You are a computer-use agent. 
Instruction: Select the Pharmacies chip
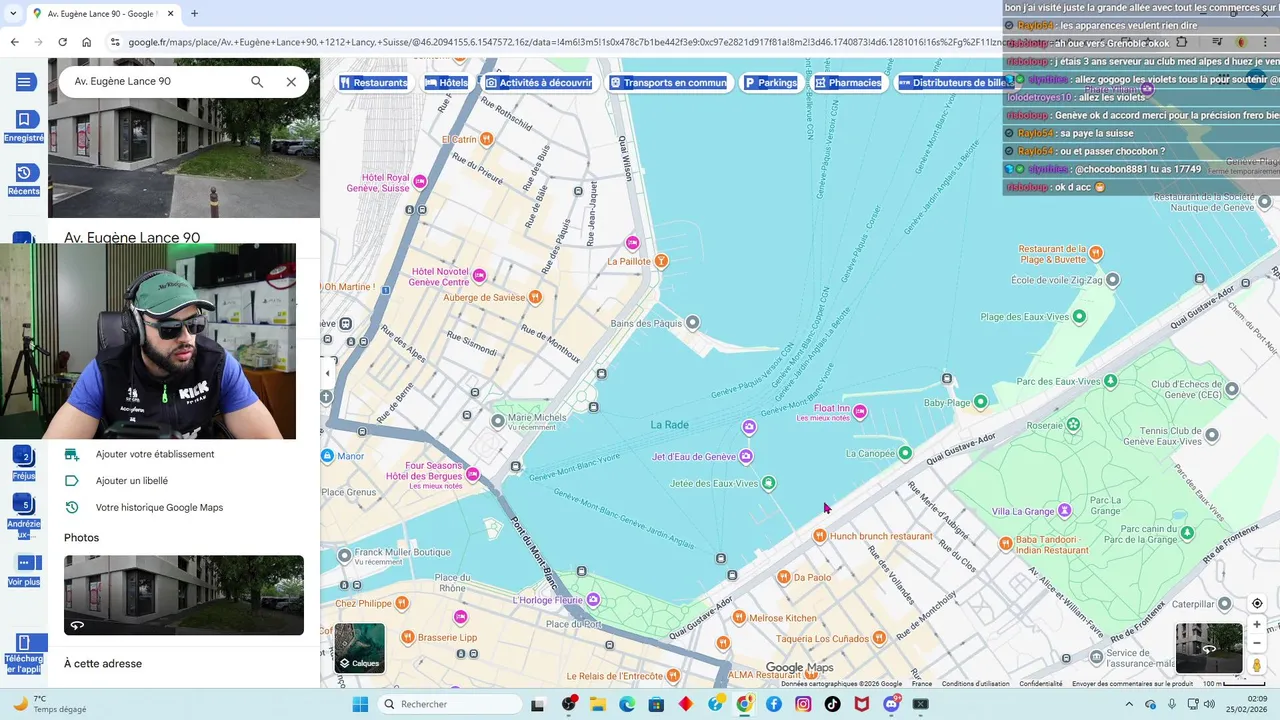coord(848,83)
